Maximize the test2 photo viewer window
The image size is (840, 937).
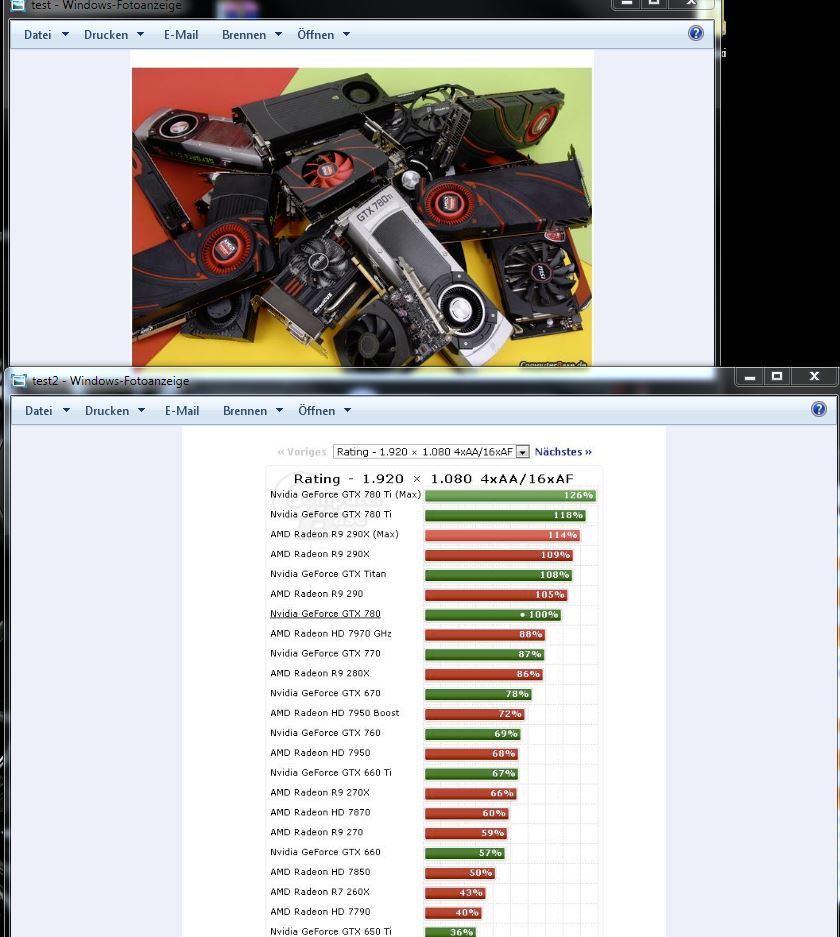click(777, 376)
